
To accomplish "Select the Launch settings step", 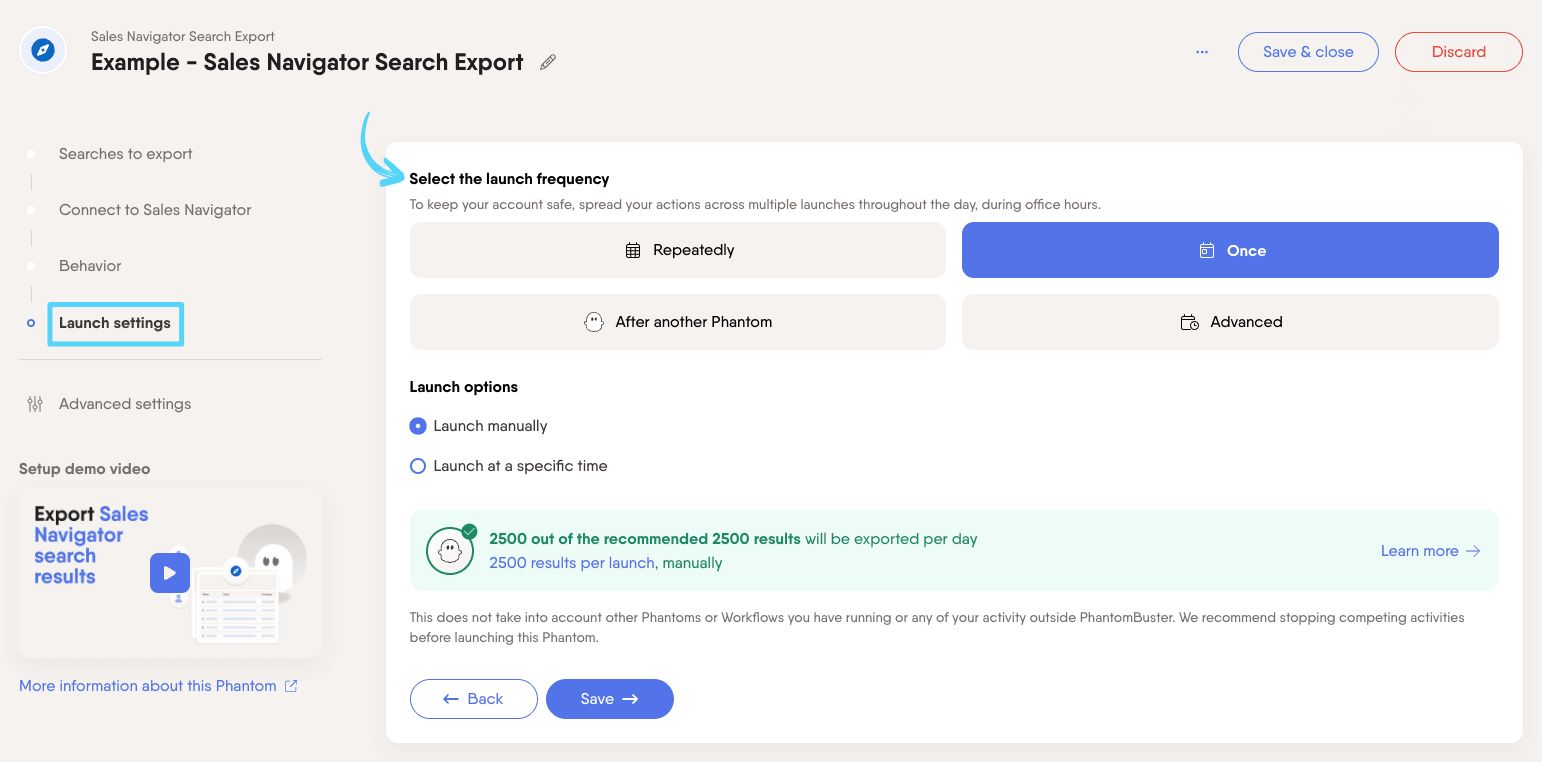I will [x=115, y=323].
